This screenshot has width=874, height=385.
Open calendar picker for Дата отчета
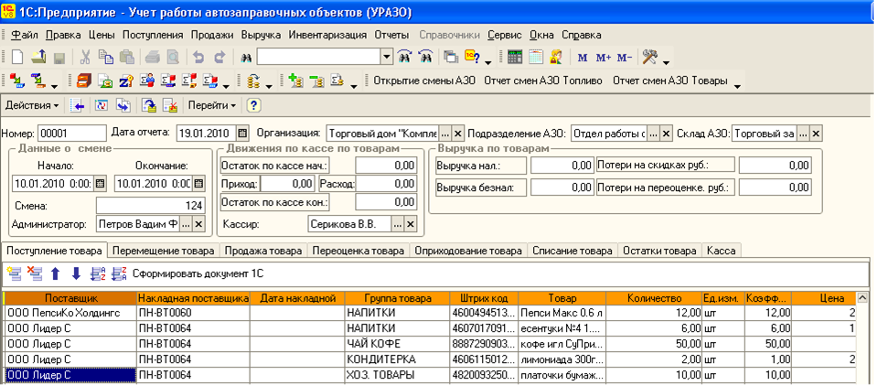[242, 134]
